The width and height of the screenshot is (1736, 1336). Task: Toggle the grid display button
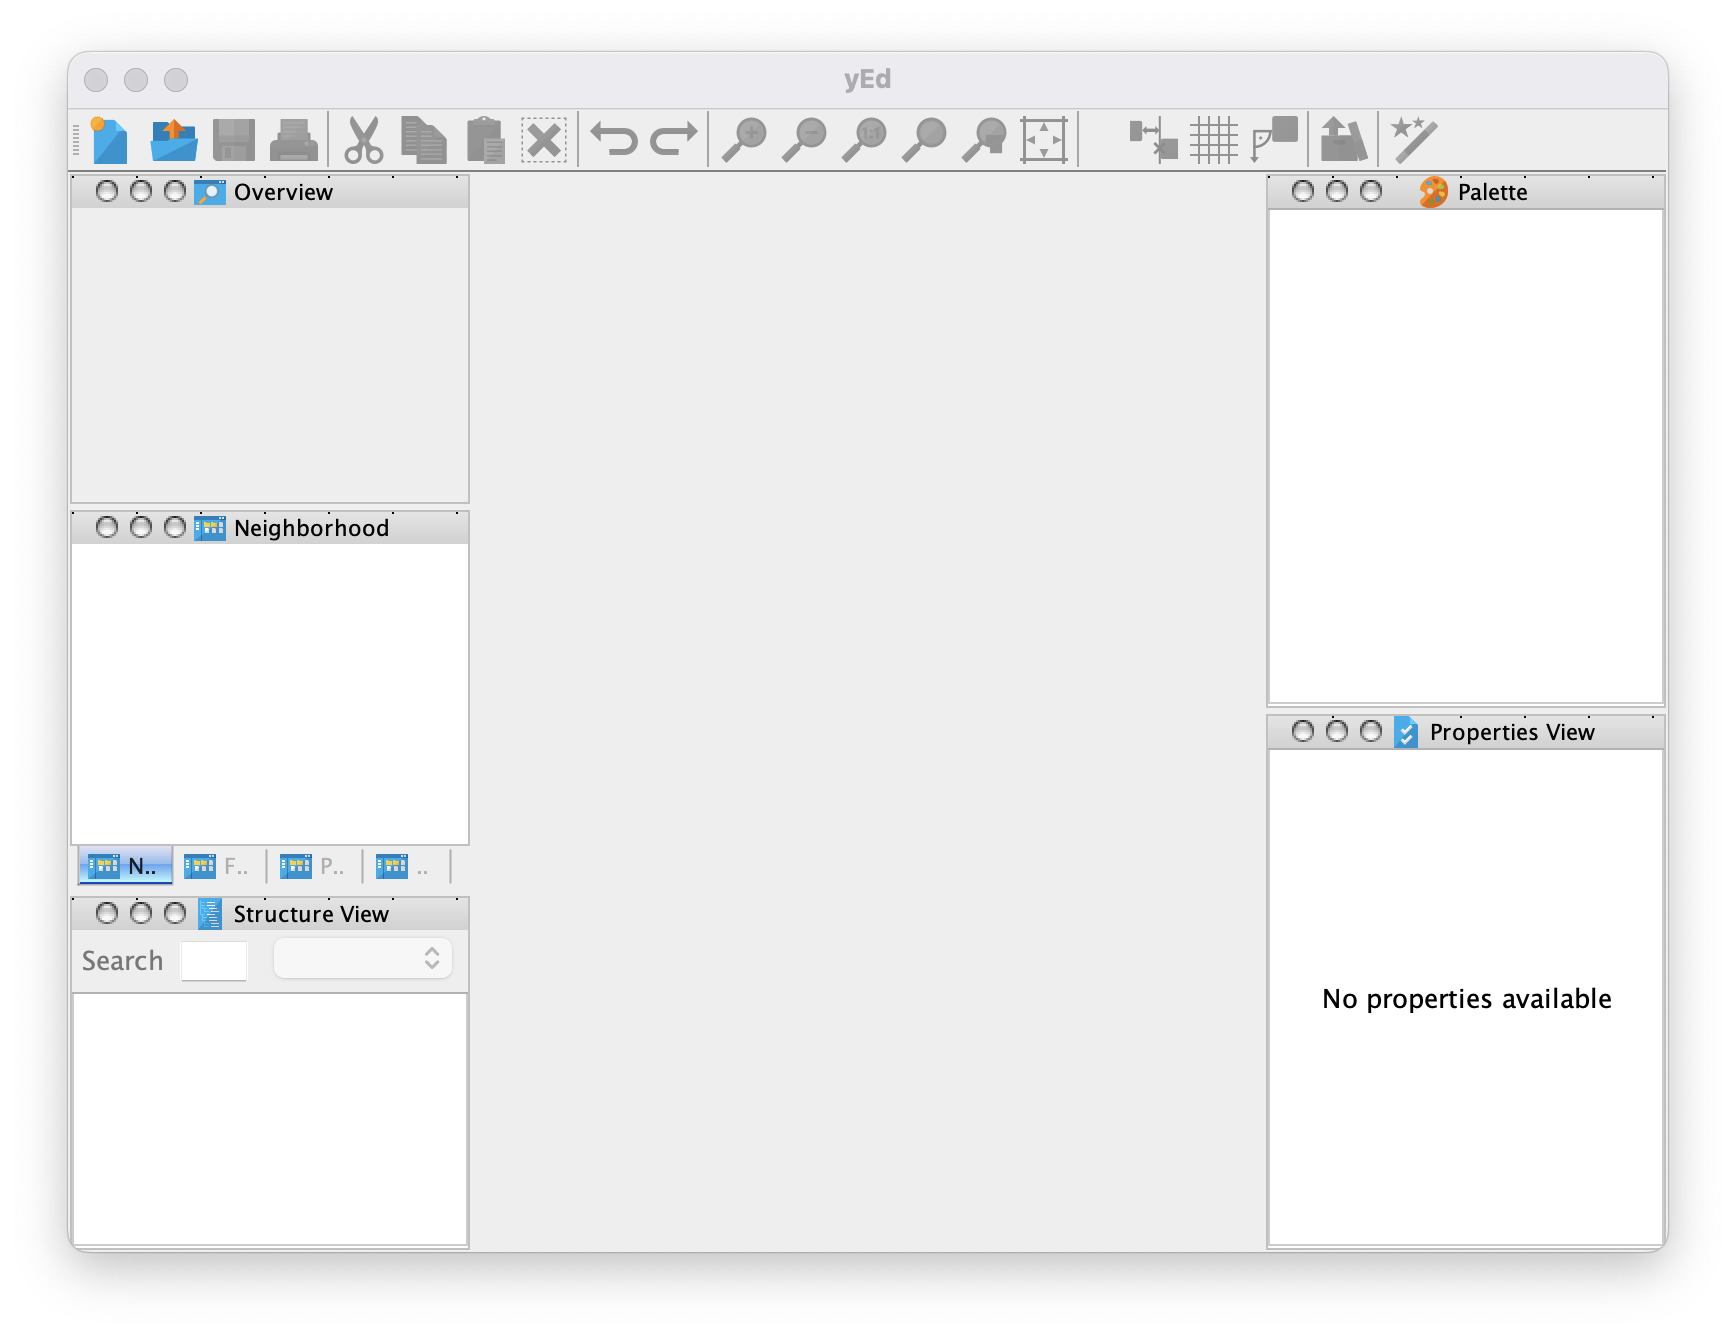coord(1214,140)
